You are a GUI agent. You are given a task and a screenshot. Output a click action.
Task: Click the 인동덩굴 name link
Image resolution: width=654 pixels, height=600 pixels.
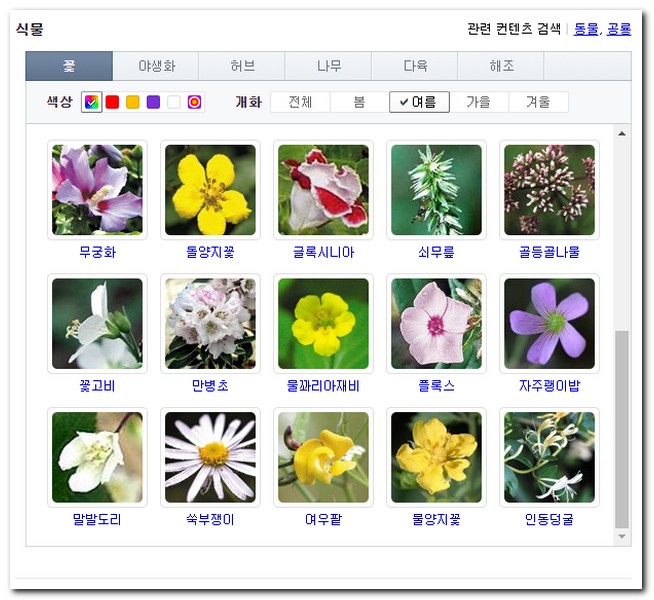(x=549, y=520)
